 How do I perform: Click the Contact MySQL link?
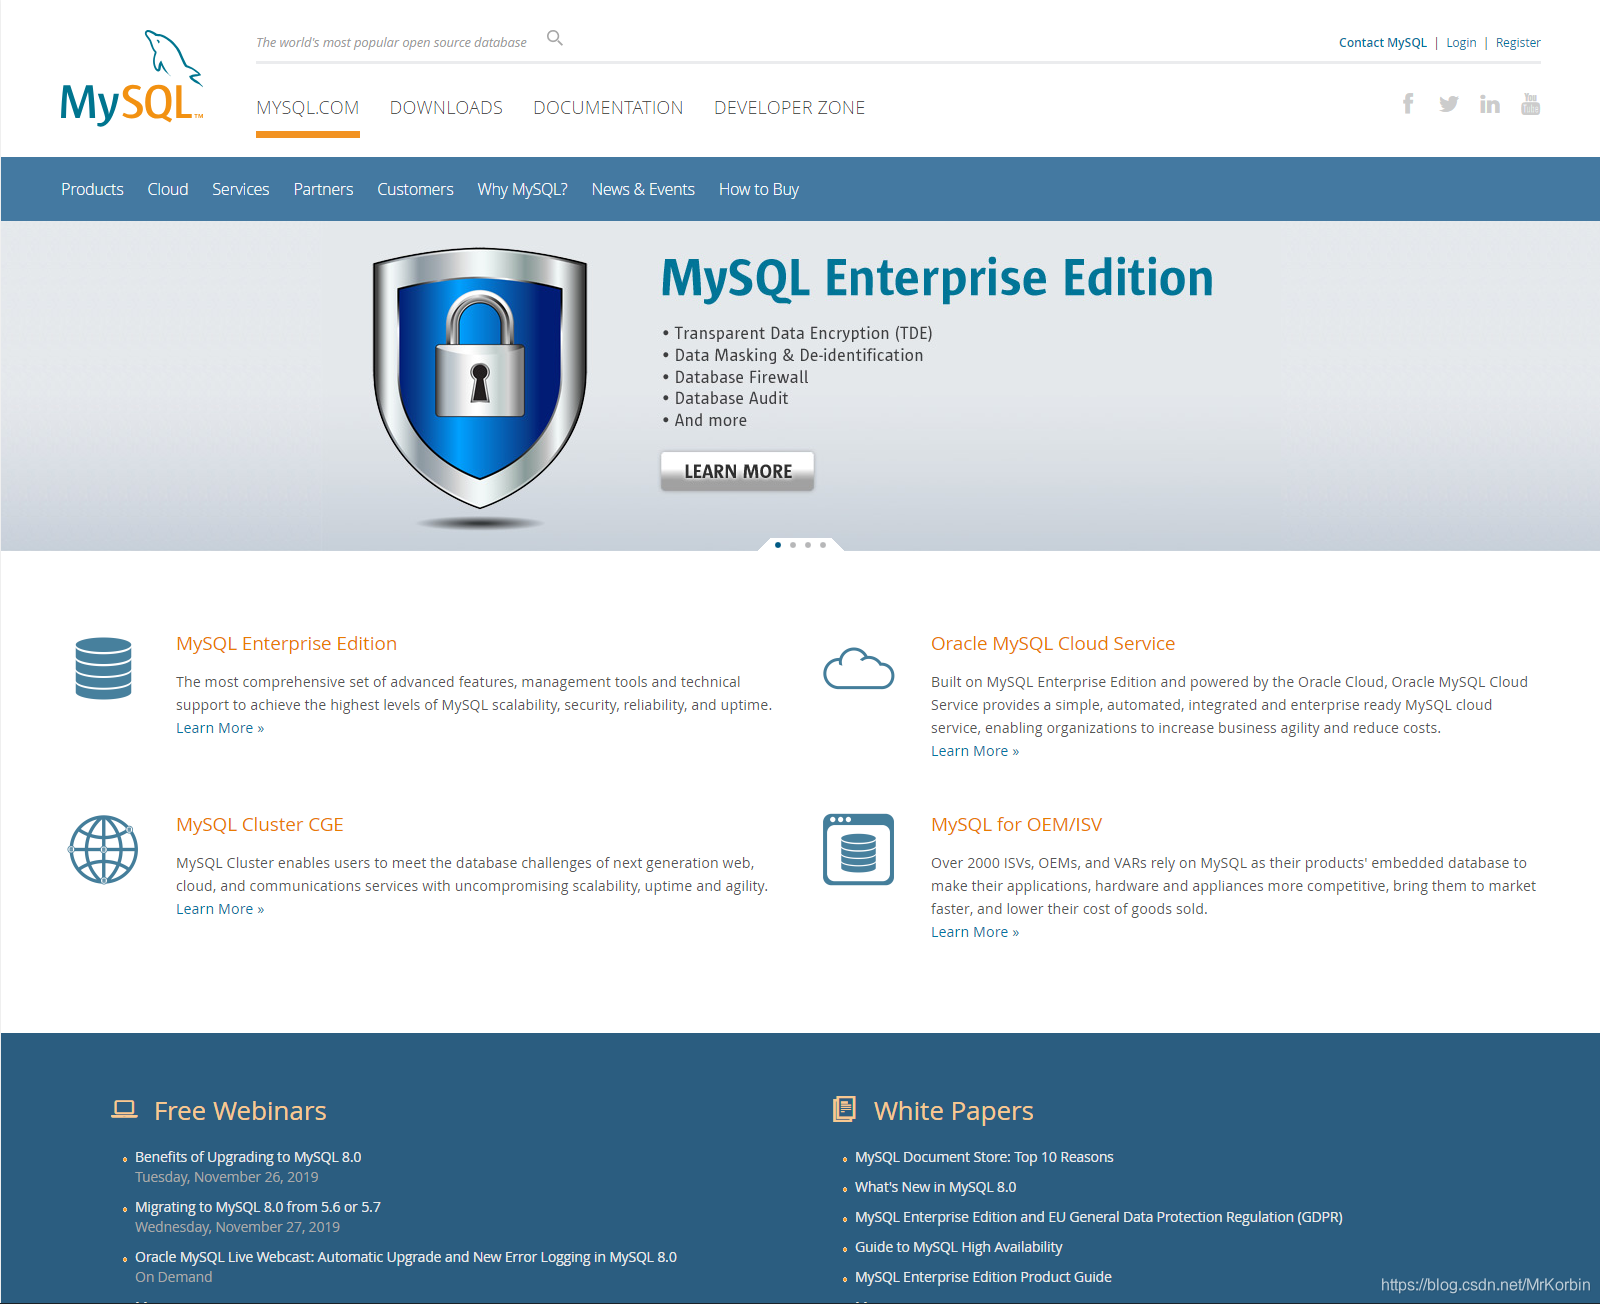[1383, 43]
